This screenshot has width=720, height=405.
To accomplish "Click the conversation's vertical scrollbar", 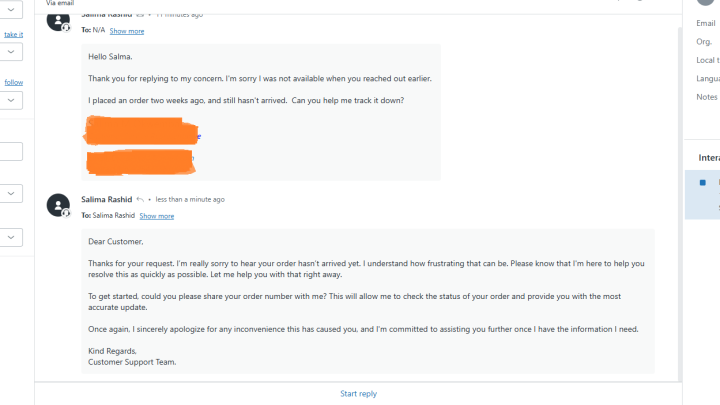I will click(680, 200).
